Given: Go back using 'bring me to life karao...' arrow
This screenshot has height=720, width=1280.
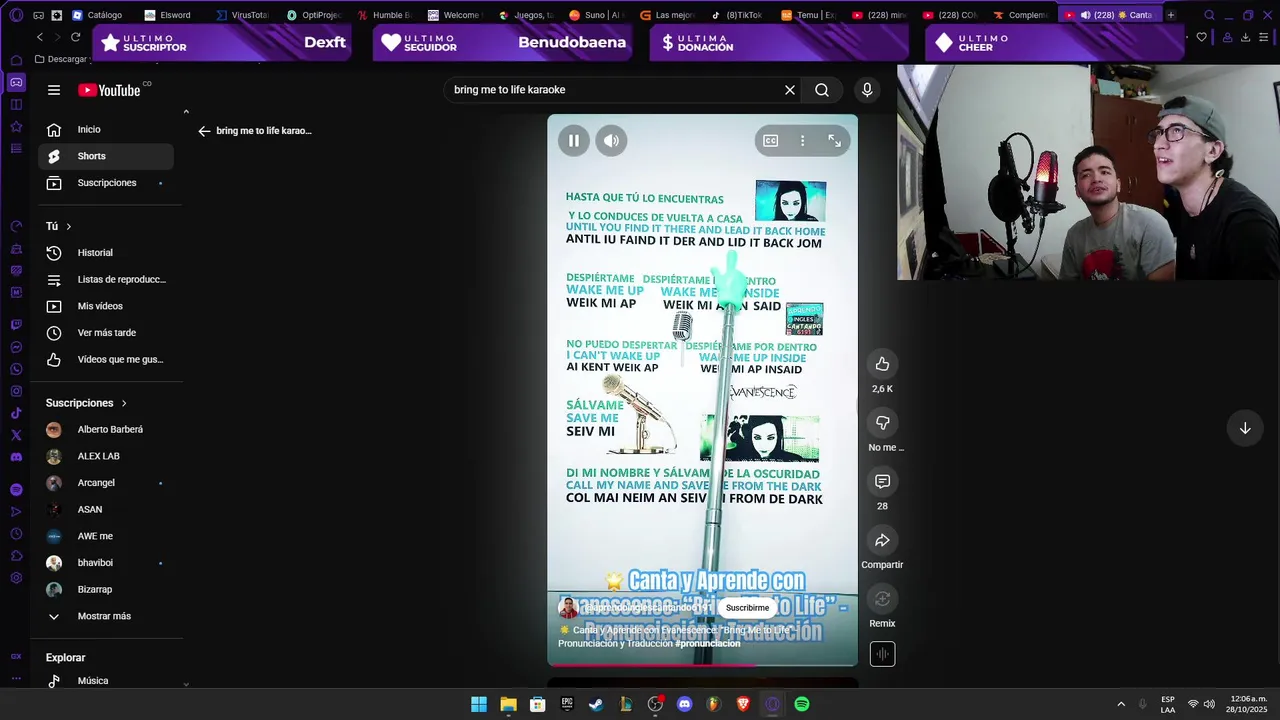Looking at the screenshot, I should [204, 131].
